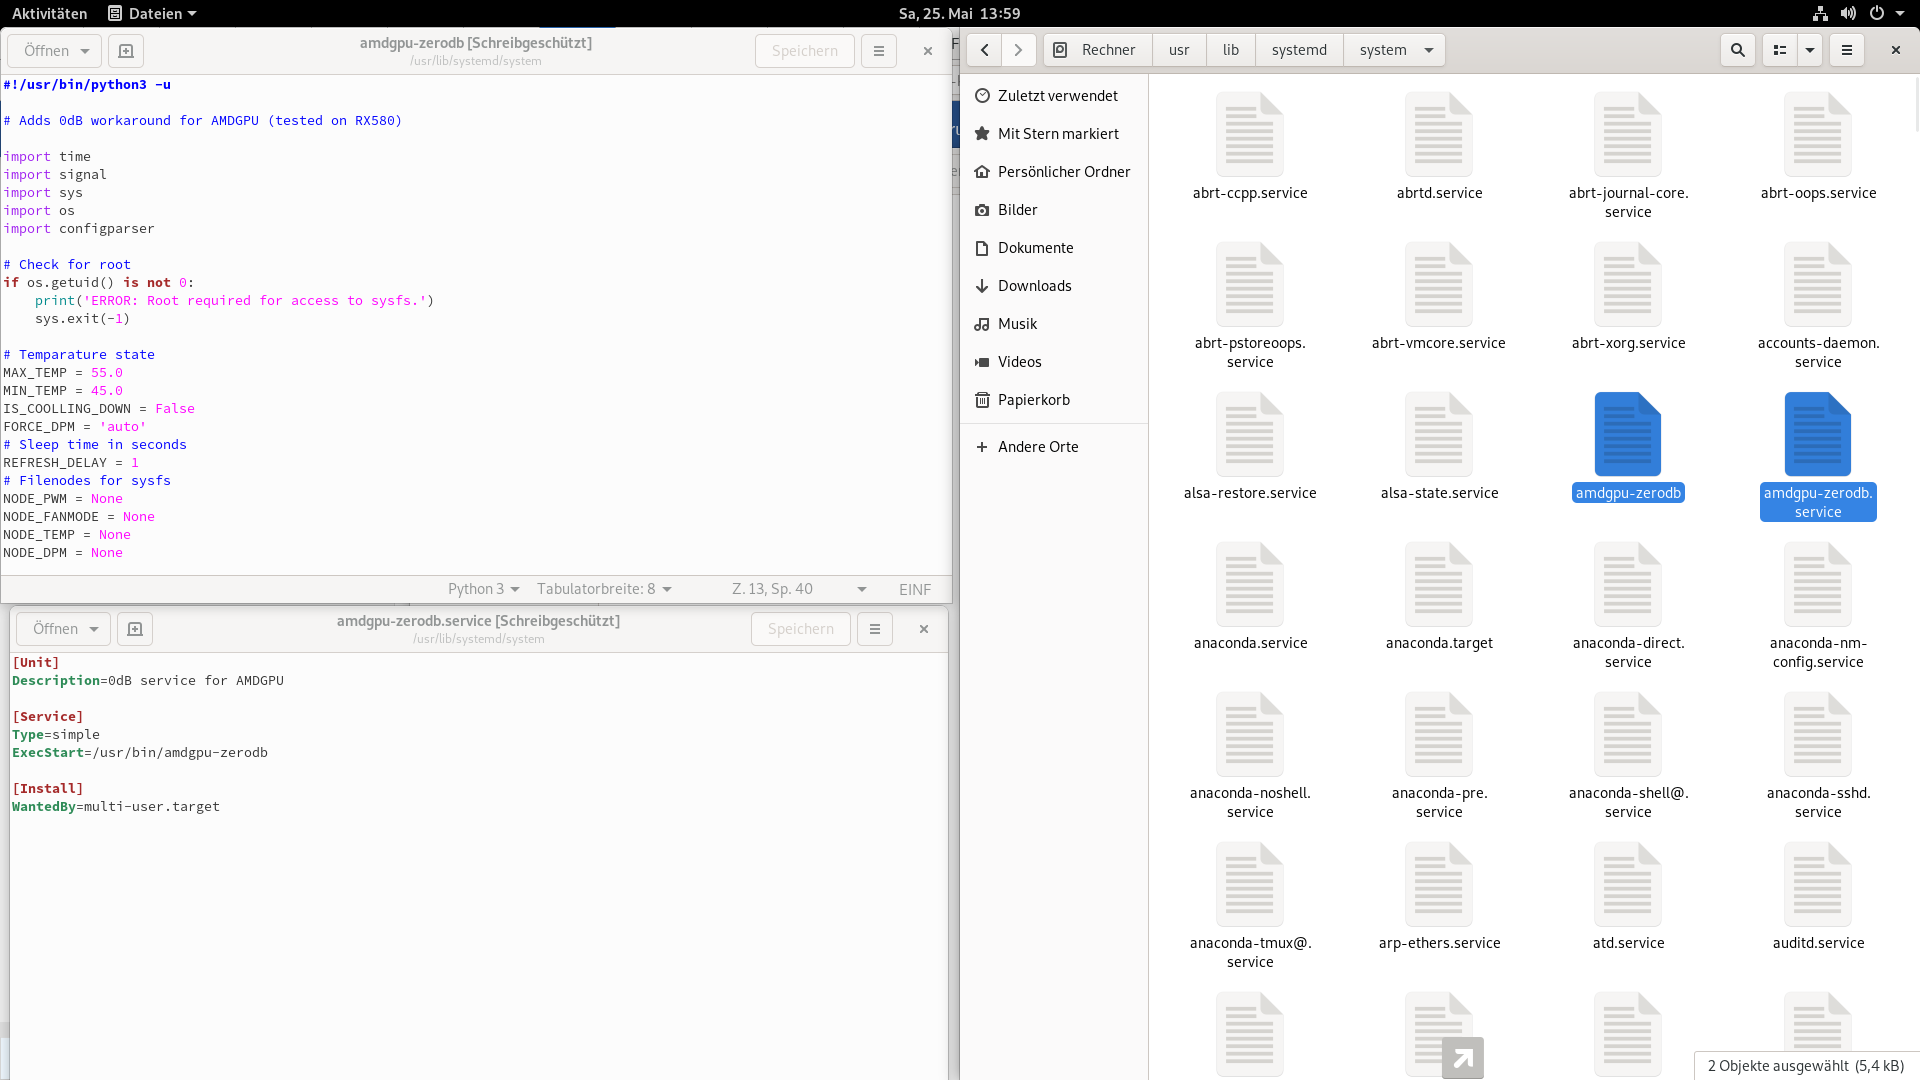Open hamburger menu of amdgpu-zerodb editor
The width and height of the screenshot is (1920, 1080).
(879, 51)
